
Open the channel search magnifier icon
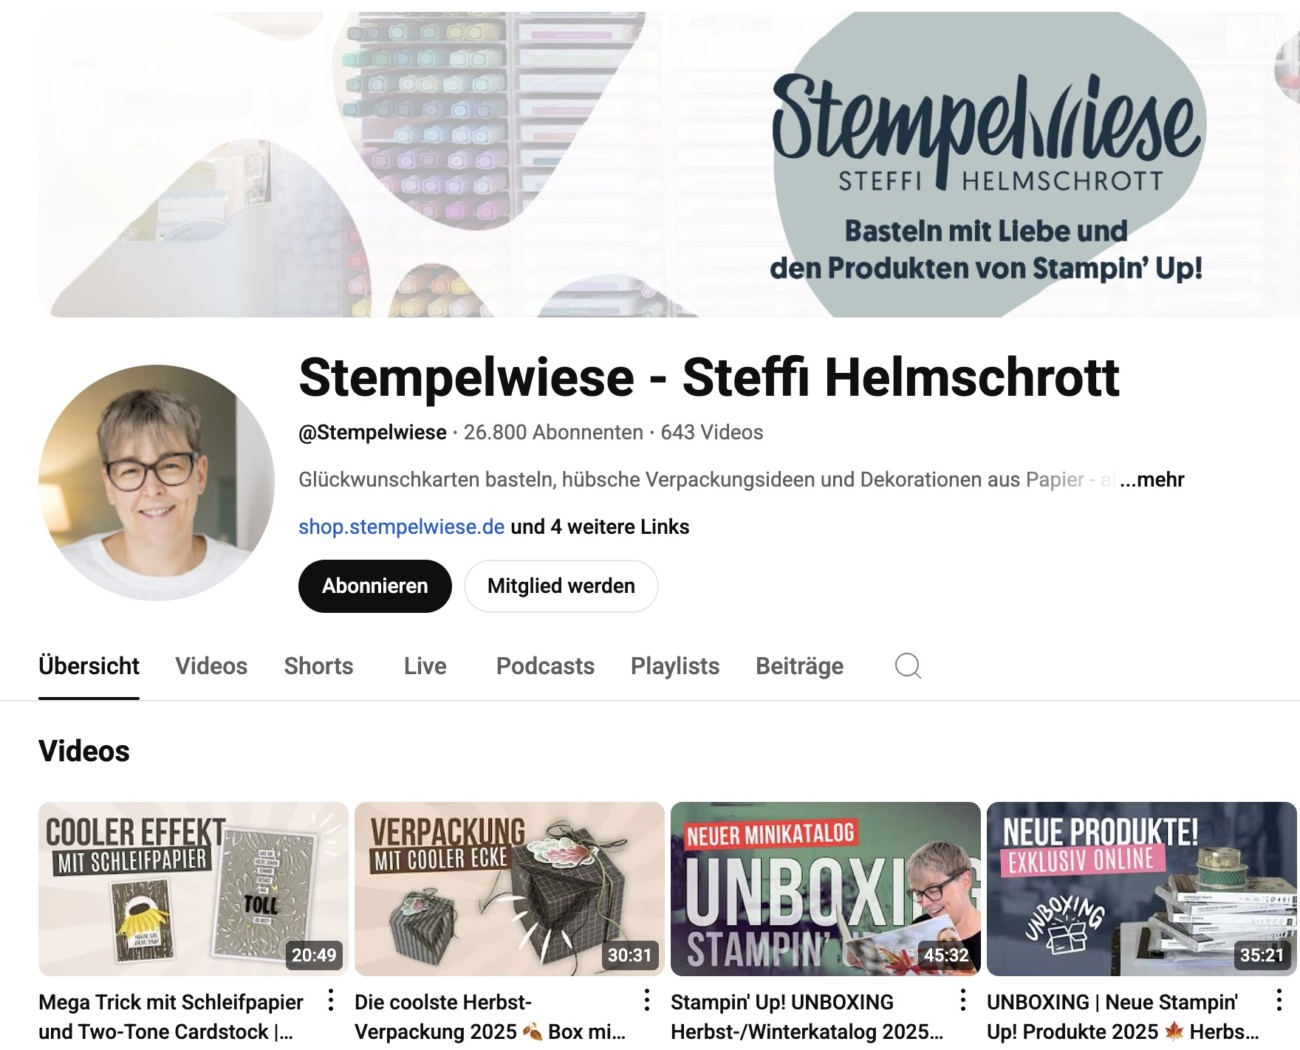pos(908,666)
